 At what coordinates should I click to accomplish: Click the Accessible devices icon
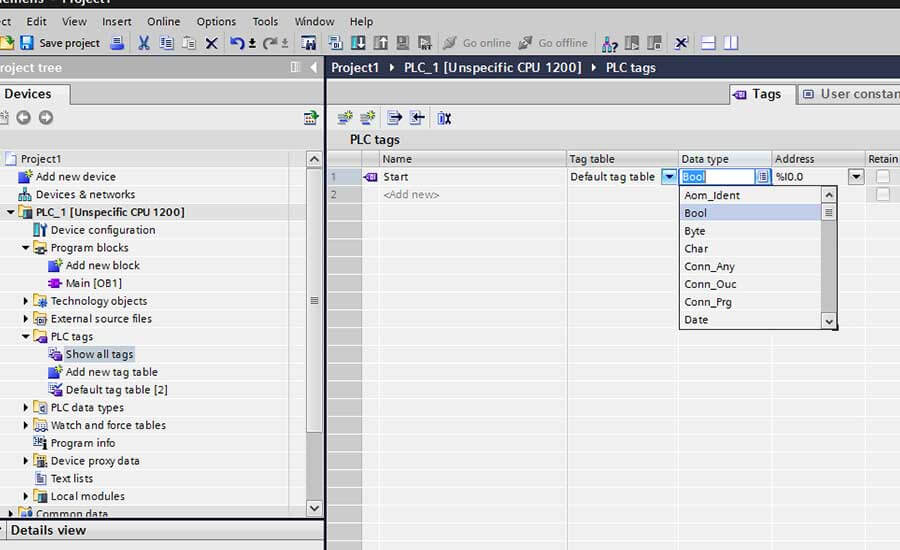609,43
